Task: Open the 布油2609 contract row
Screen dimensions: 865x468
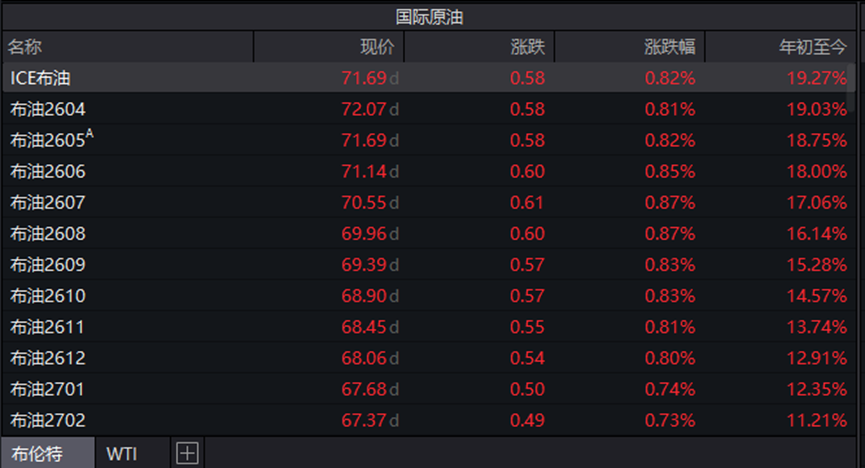Action: point(48,265)
